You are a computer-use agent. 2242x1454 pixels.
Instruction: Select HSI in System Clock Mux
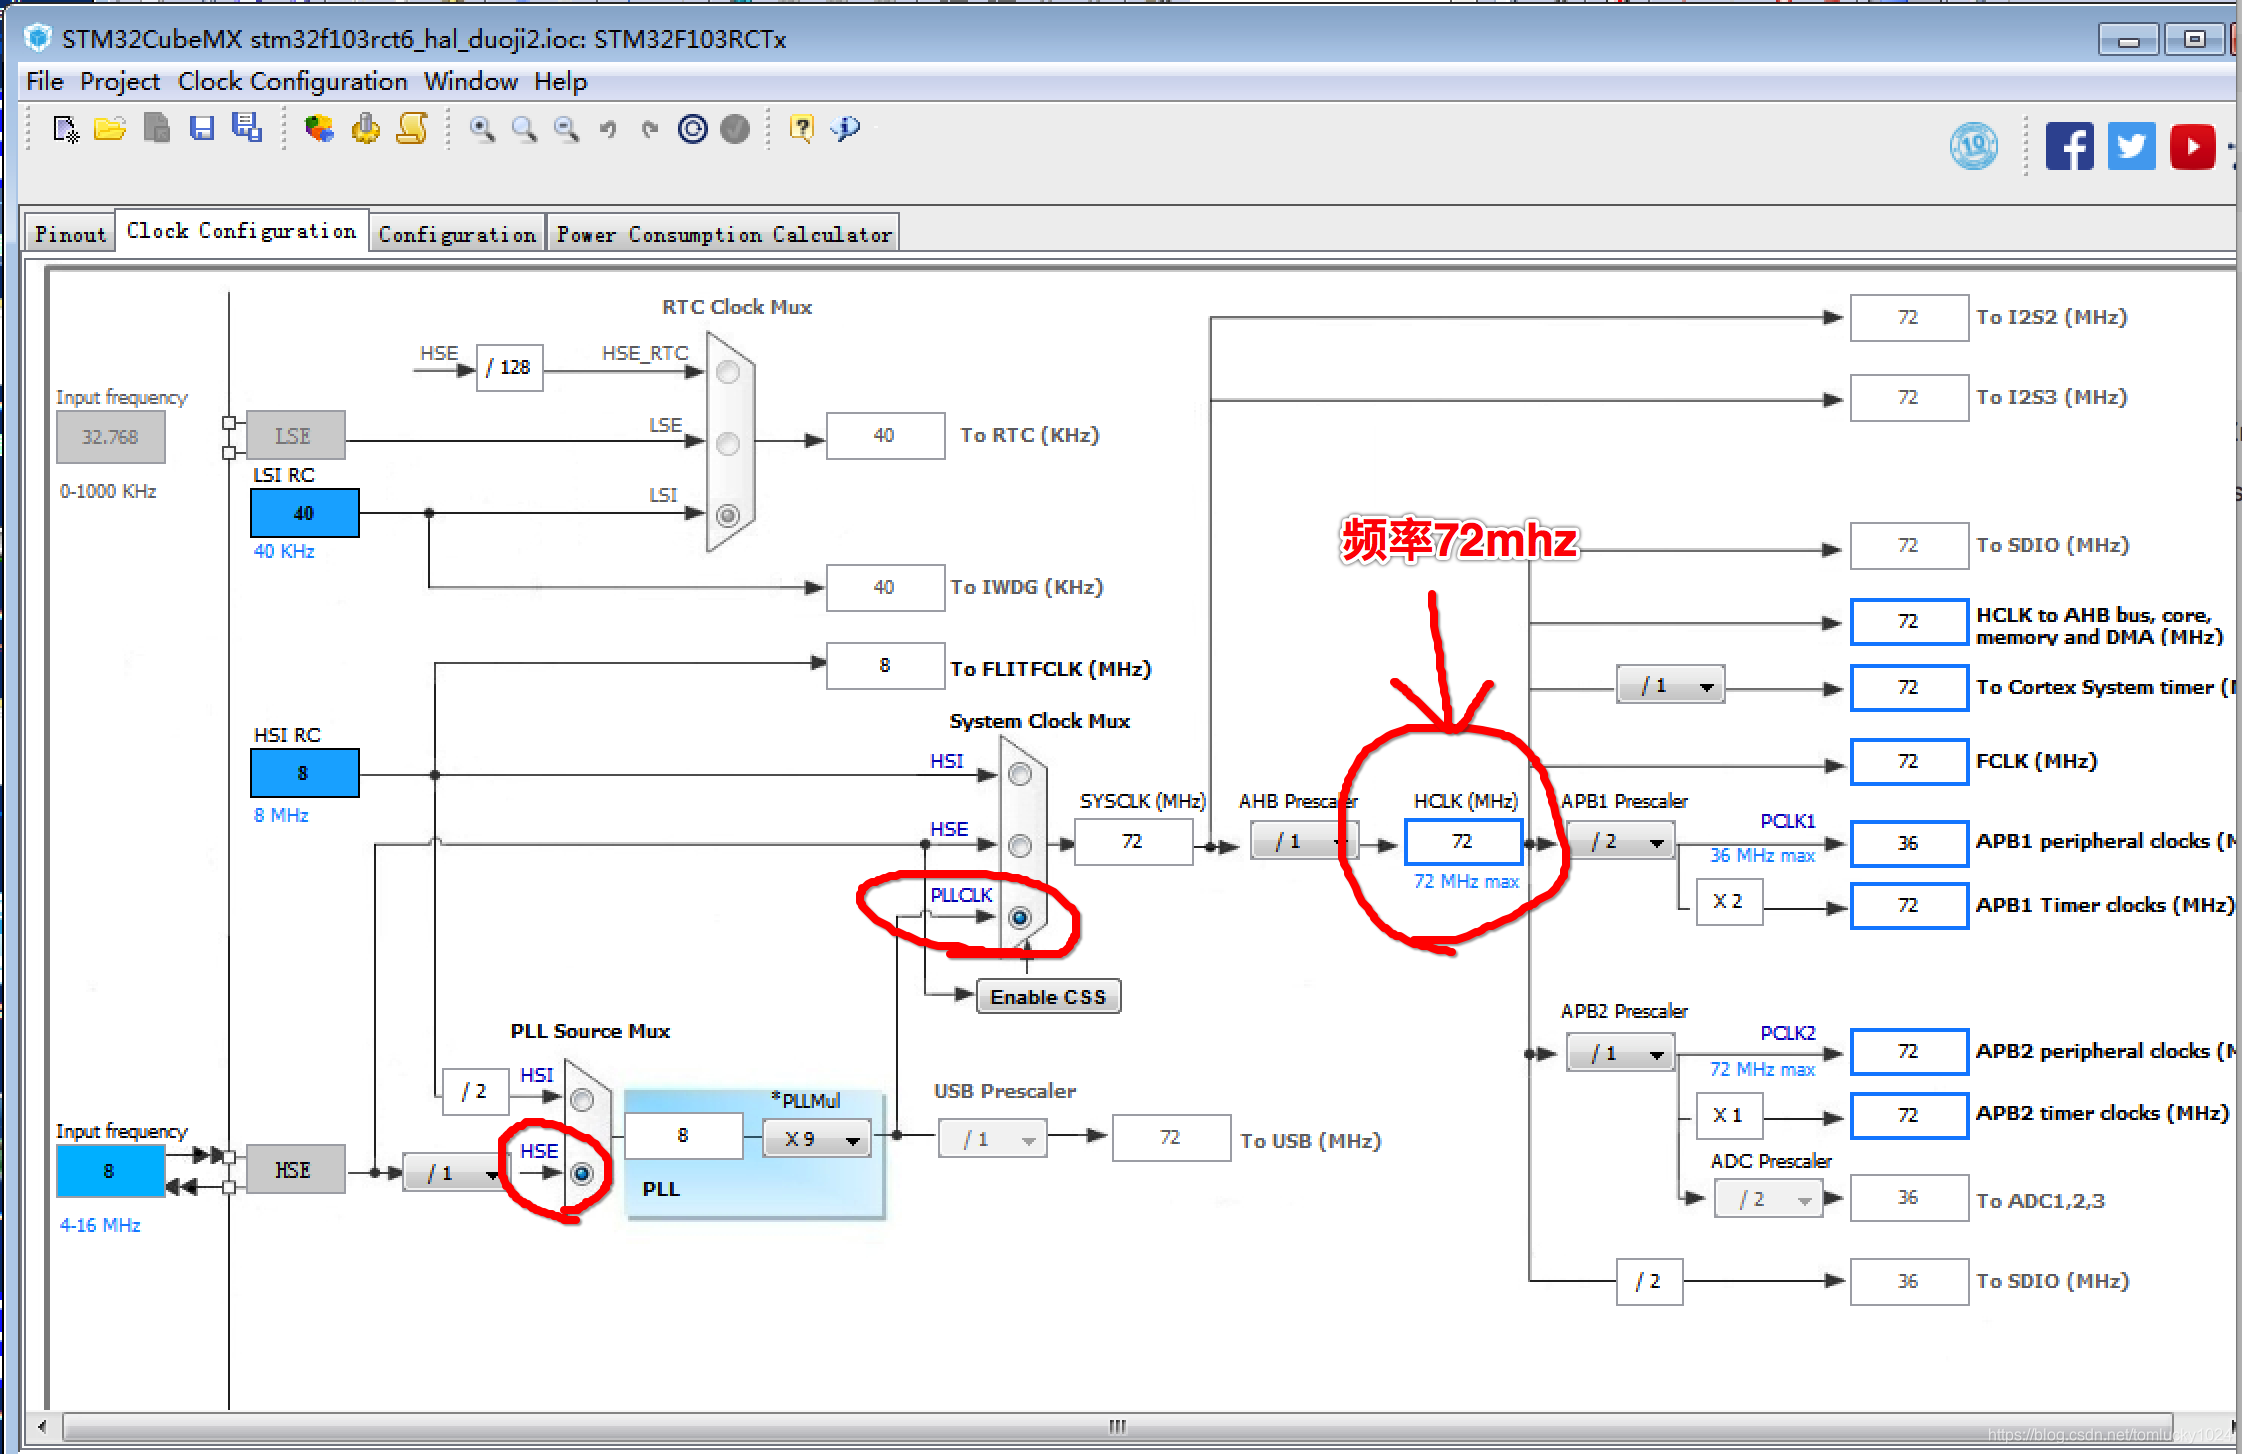(x=1020, y=775)
